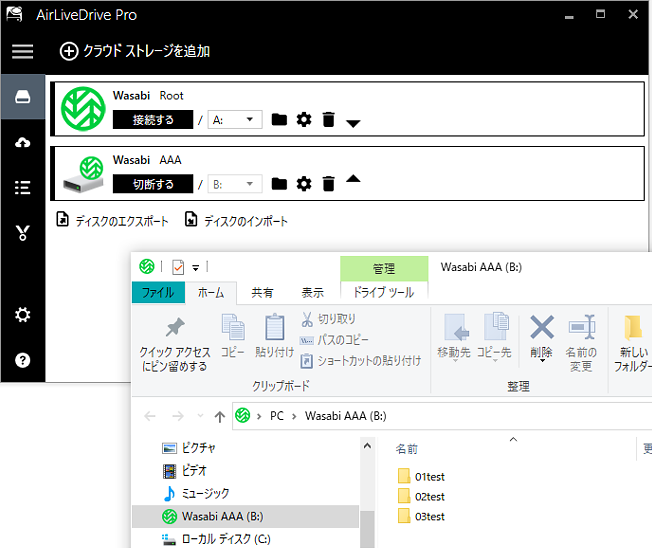Click 新しいフォルダー ribbon icon

pos(633,329)
